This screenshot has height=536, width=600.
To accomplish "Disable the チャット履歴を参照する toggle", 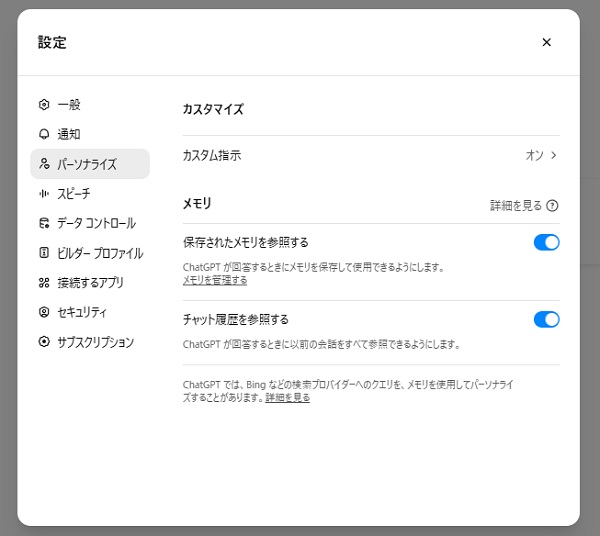I will coord(546,320).
